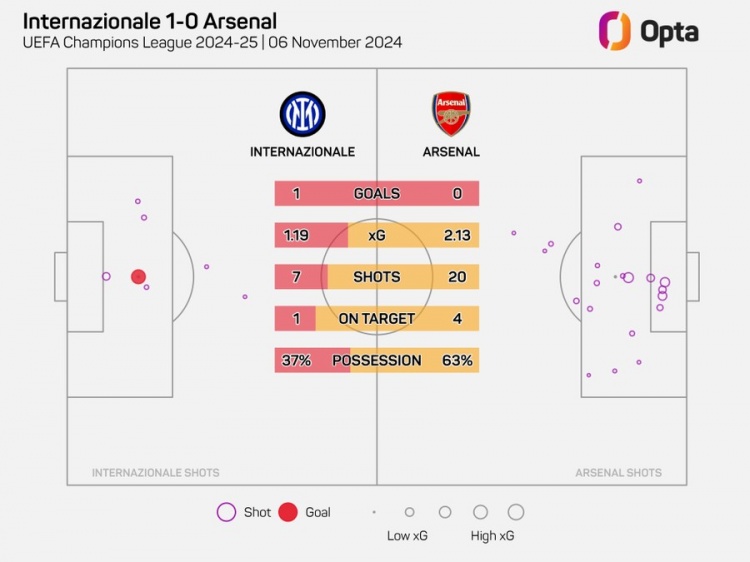
Task: Click the smallest Low xG legend dot
Action: tap(374, 512)
